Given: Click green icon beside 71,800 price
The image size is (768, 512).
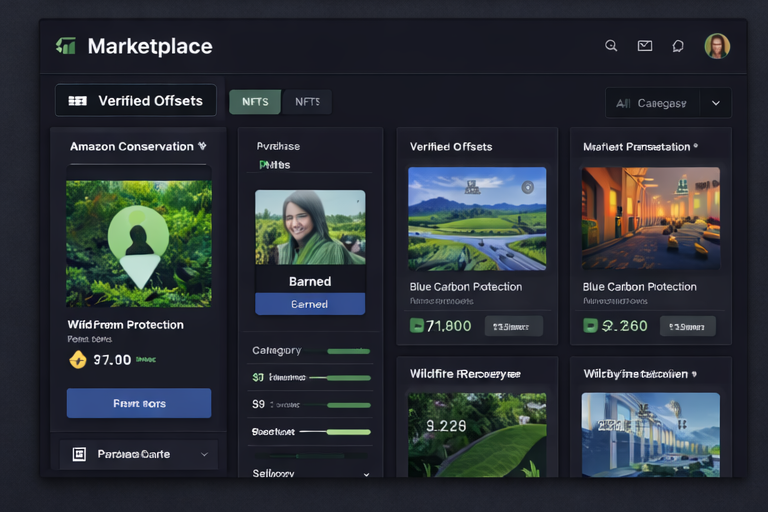Looking at the screenshot, I should 416,325.
